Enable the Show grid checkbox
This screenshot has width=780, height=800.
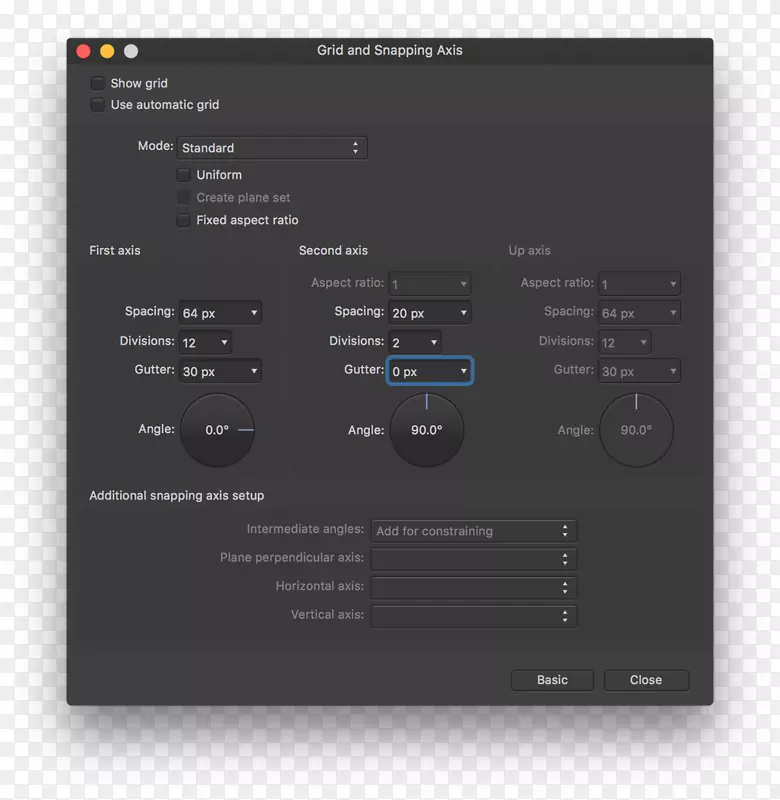click(97, 83)
